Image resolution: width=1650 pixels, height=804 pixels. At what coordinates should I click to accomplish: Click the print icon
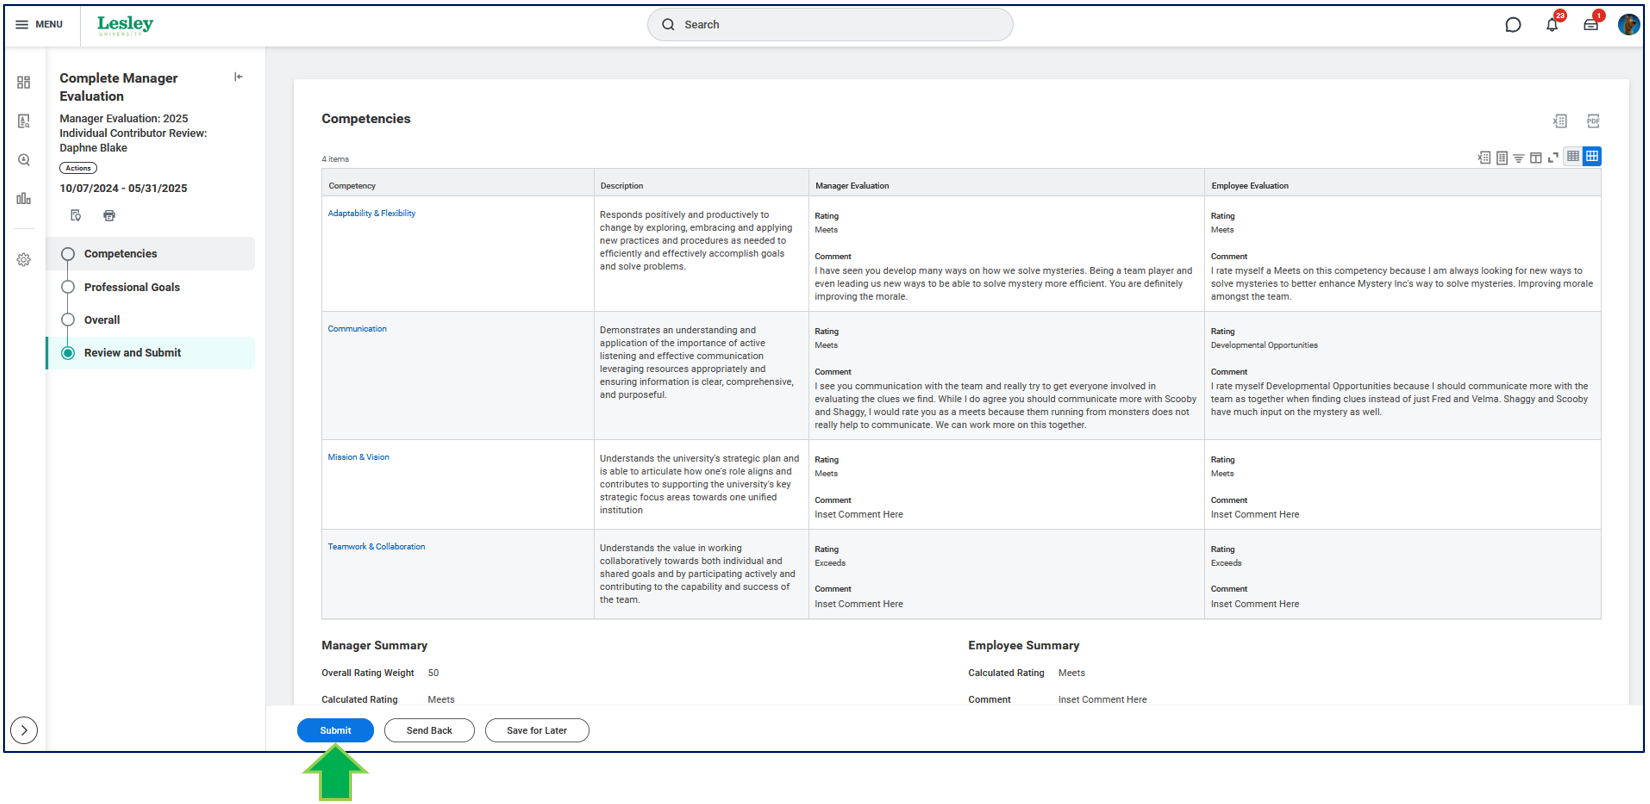tap(109, 215)
